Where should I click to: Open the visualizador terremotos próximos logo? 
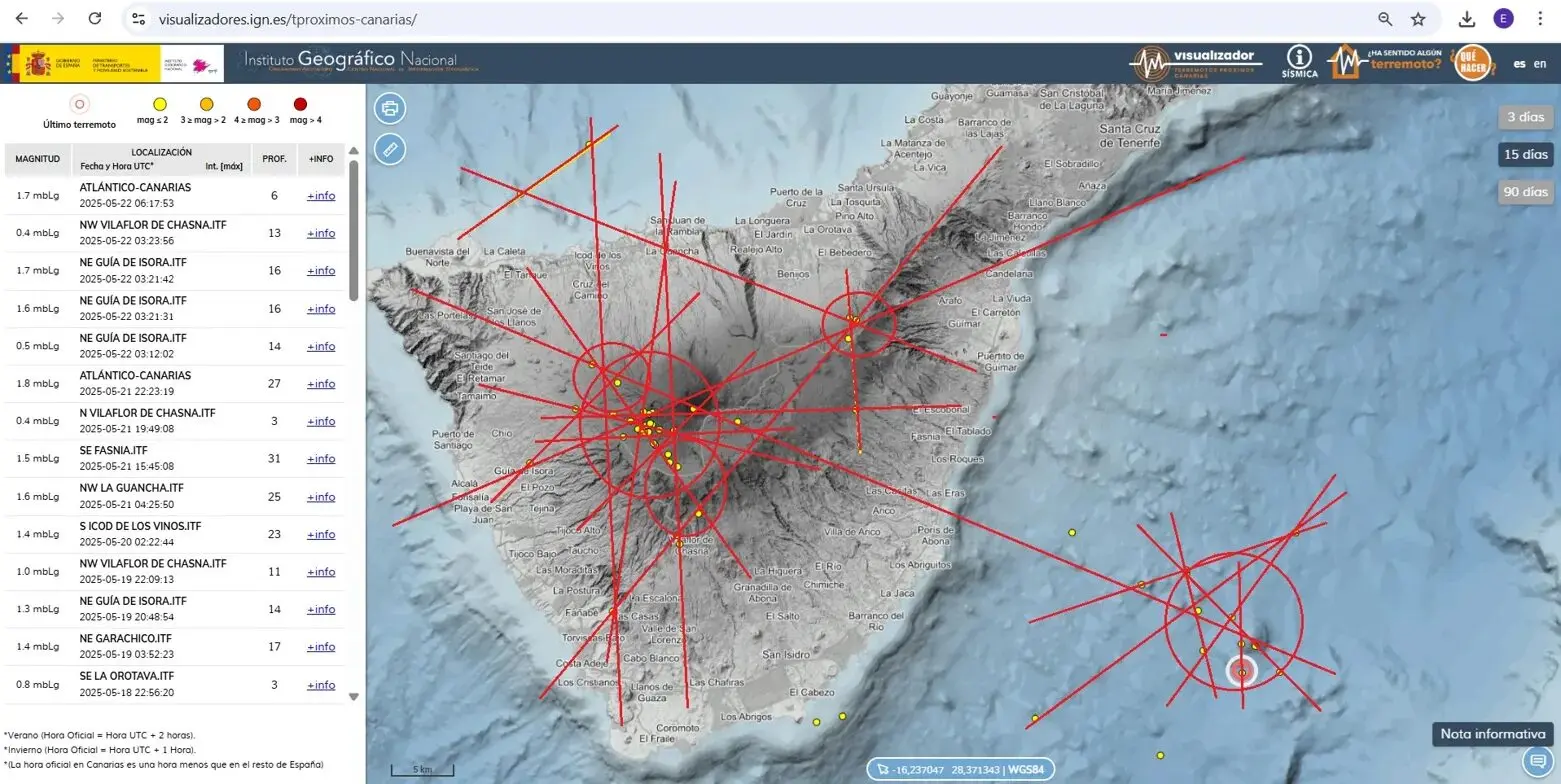[1196, 63]
